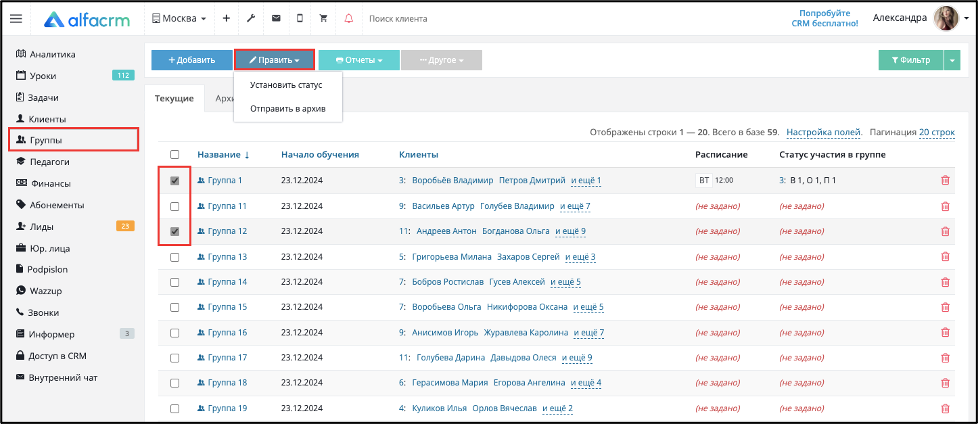
Task: Delete Группа 18 with its trash icon
Action: click(x=945, y=383)
